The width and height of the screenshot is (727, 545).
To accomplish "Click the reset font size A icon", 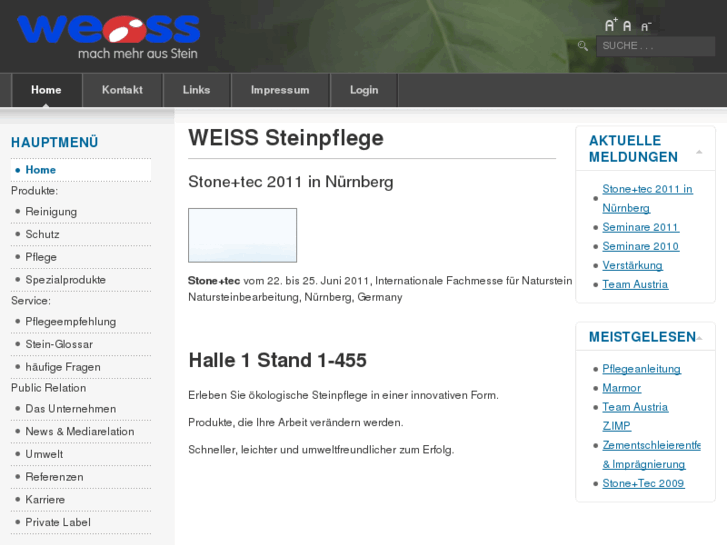I will click(x=627, y=26).
